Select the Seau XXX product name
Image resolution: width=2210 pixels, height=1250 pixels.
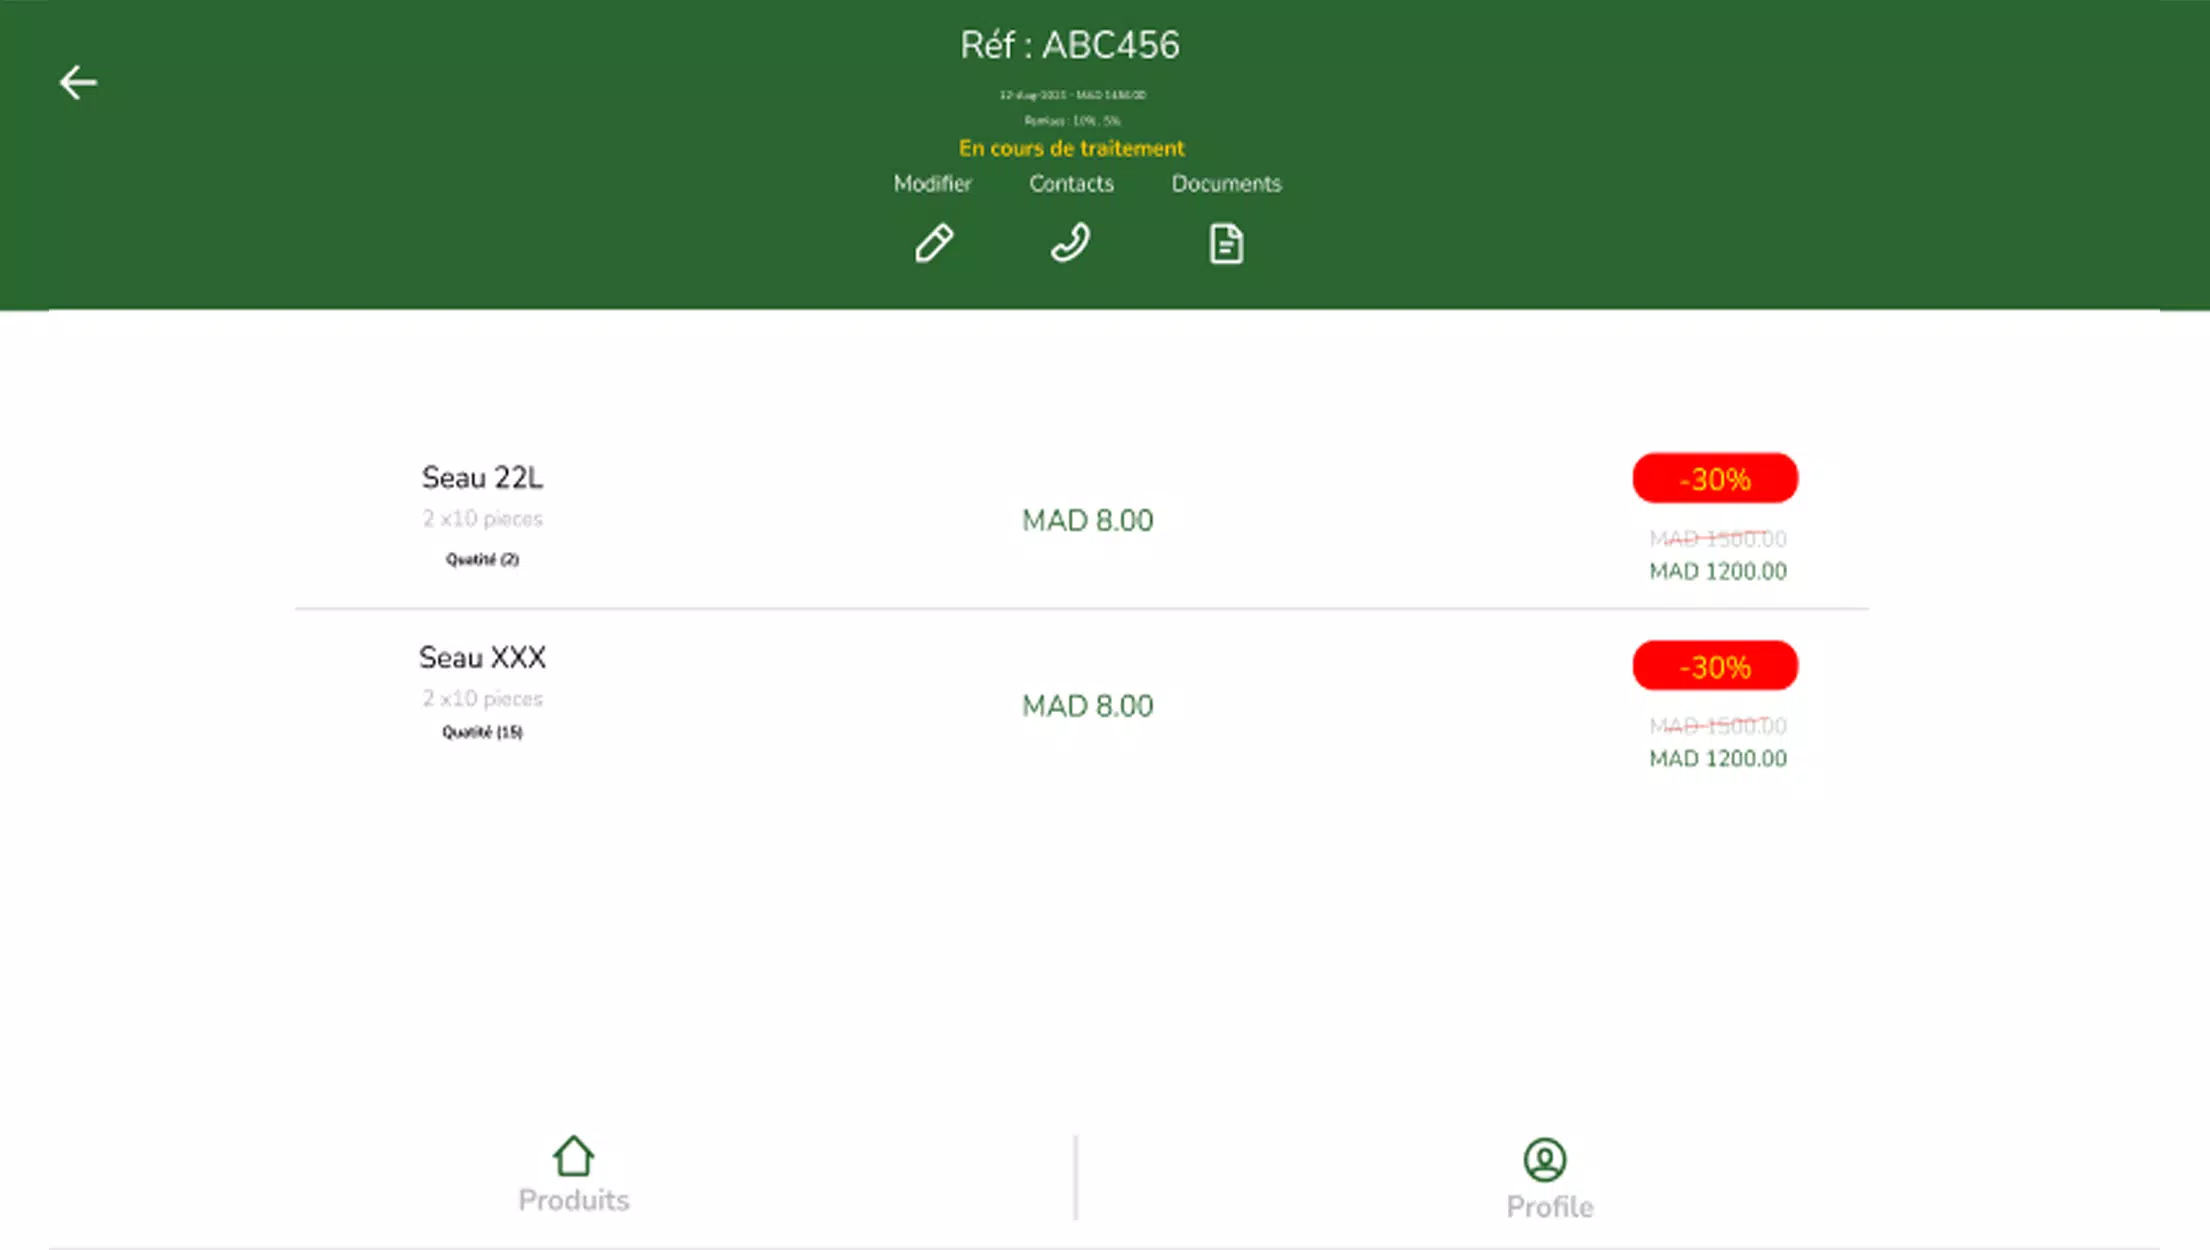(x=482, y=658)
